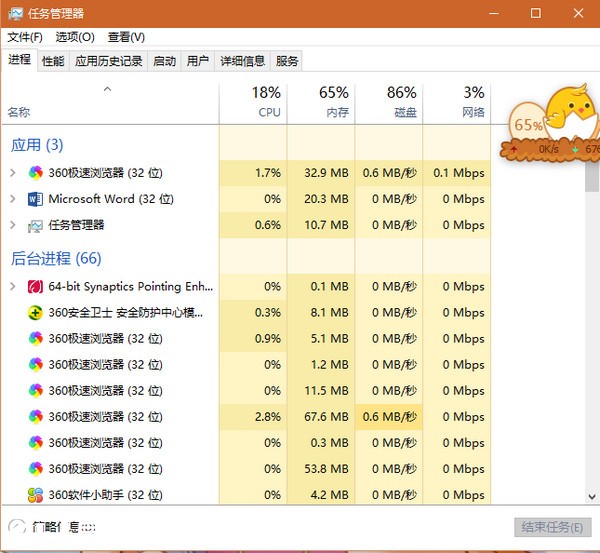Click the 360软件小助手 icon

coord(36,495)
